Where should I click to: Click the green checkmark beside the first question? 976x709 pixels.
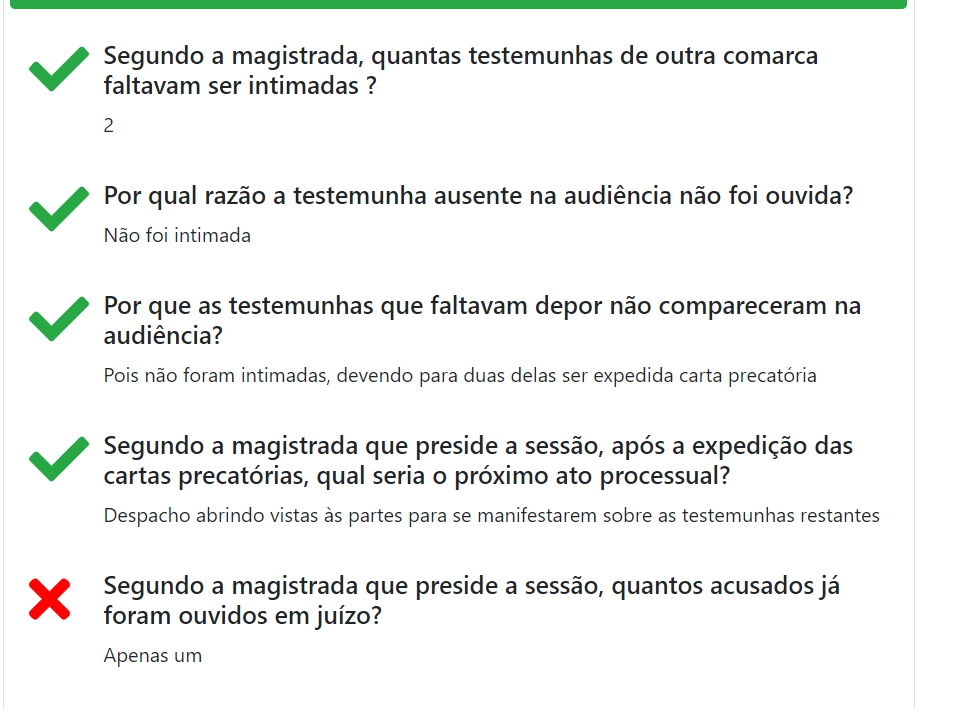coord(59,72)
